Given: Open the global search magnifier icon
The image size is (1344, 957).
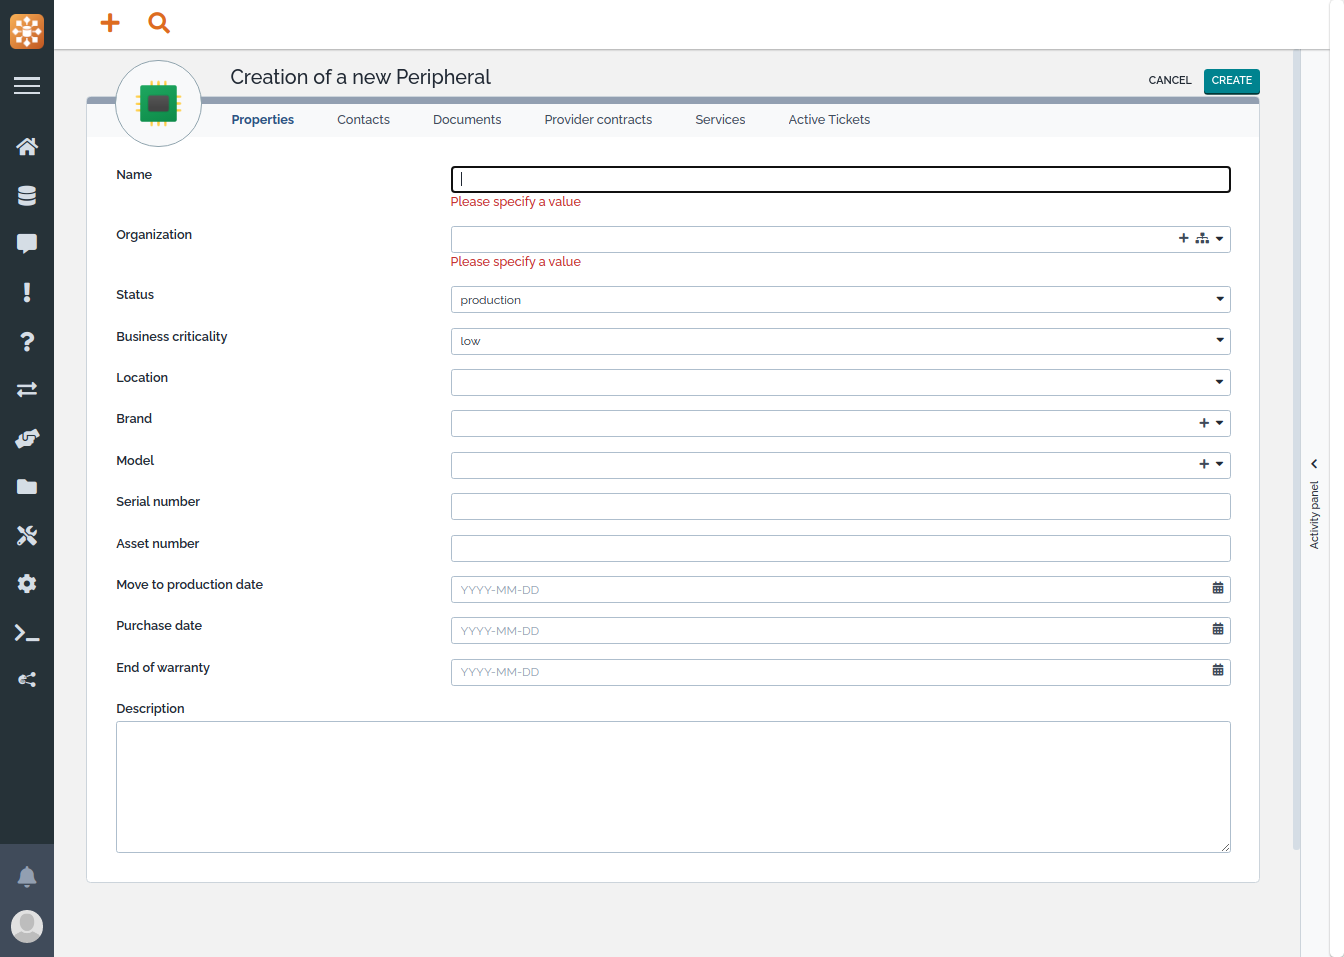Looking at the screenshot, I should pos(159,23).
